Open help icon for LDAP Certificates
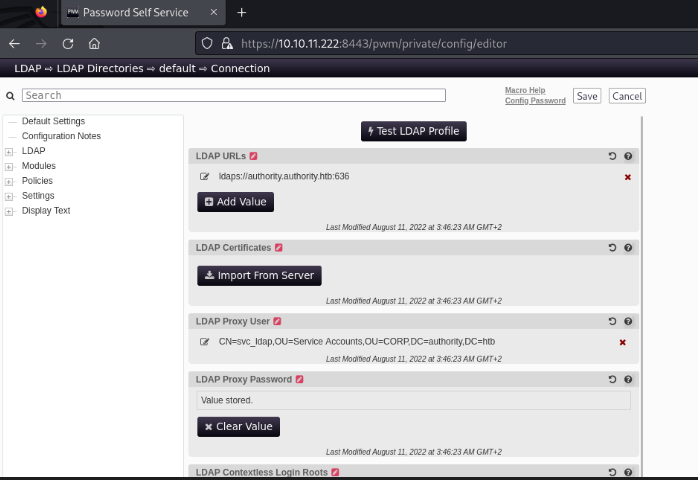698x480 pixels. pyautogui.click(x=628, y=247)
